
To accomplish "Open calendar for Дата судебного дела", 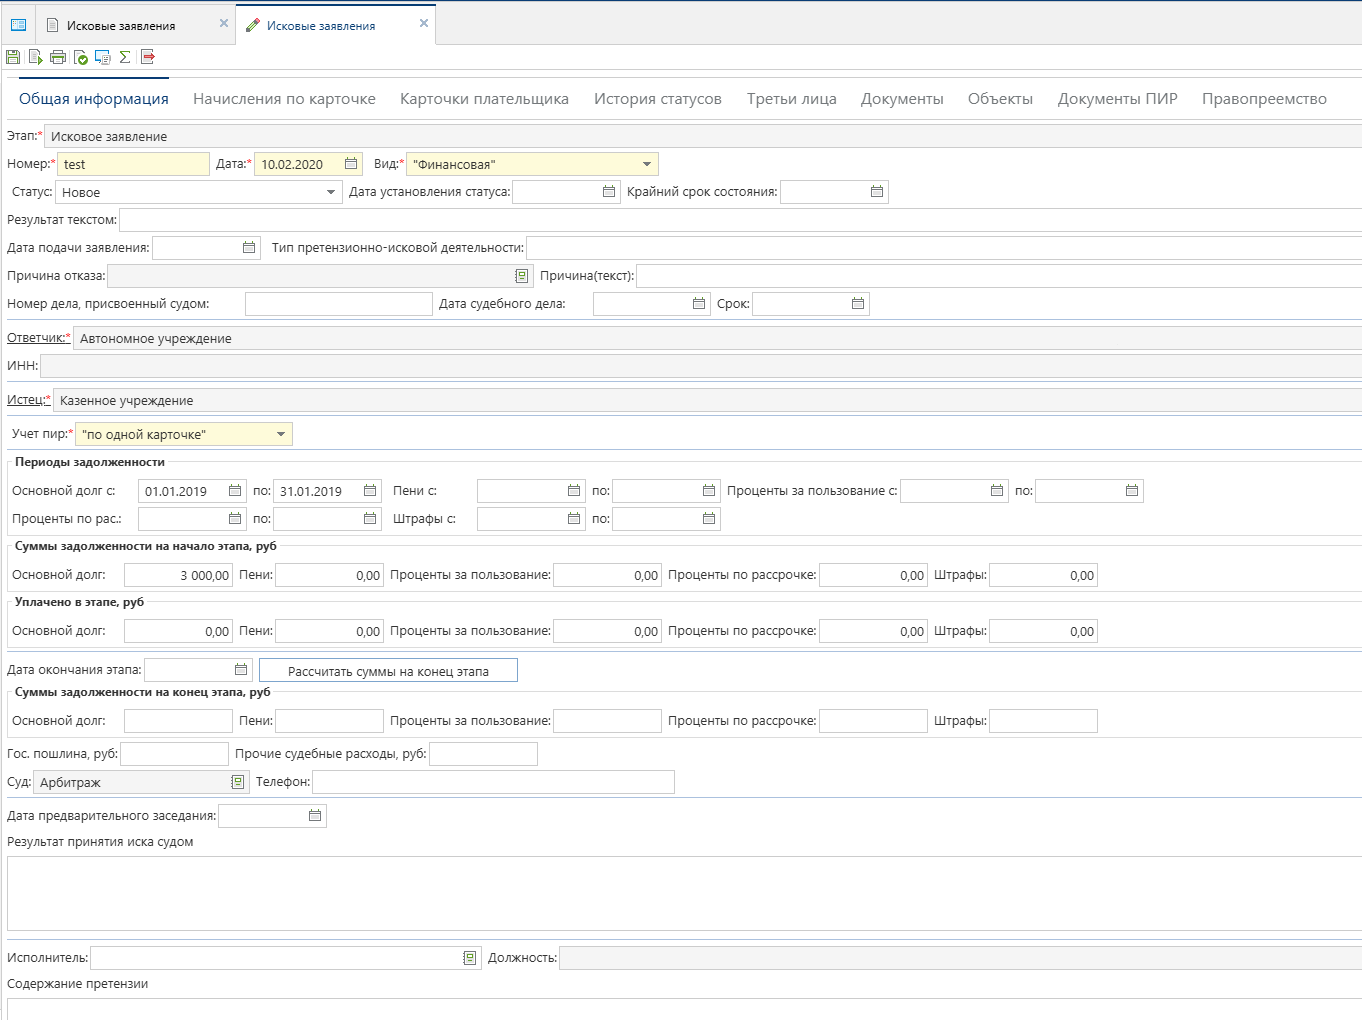I will (x=699, y=304).
